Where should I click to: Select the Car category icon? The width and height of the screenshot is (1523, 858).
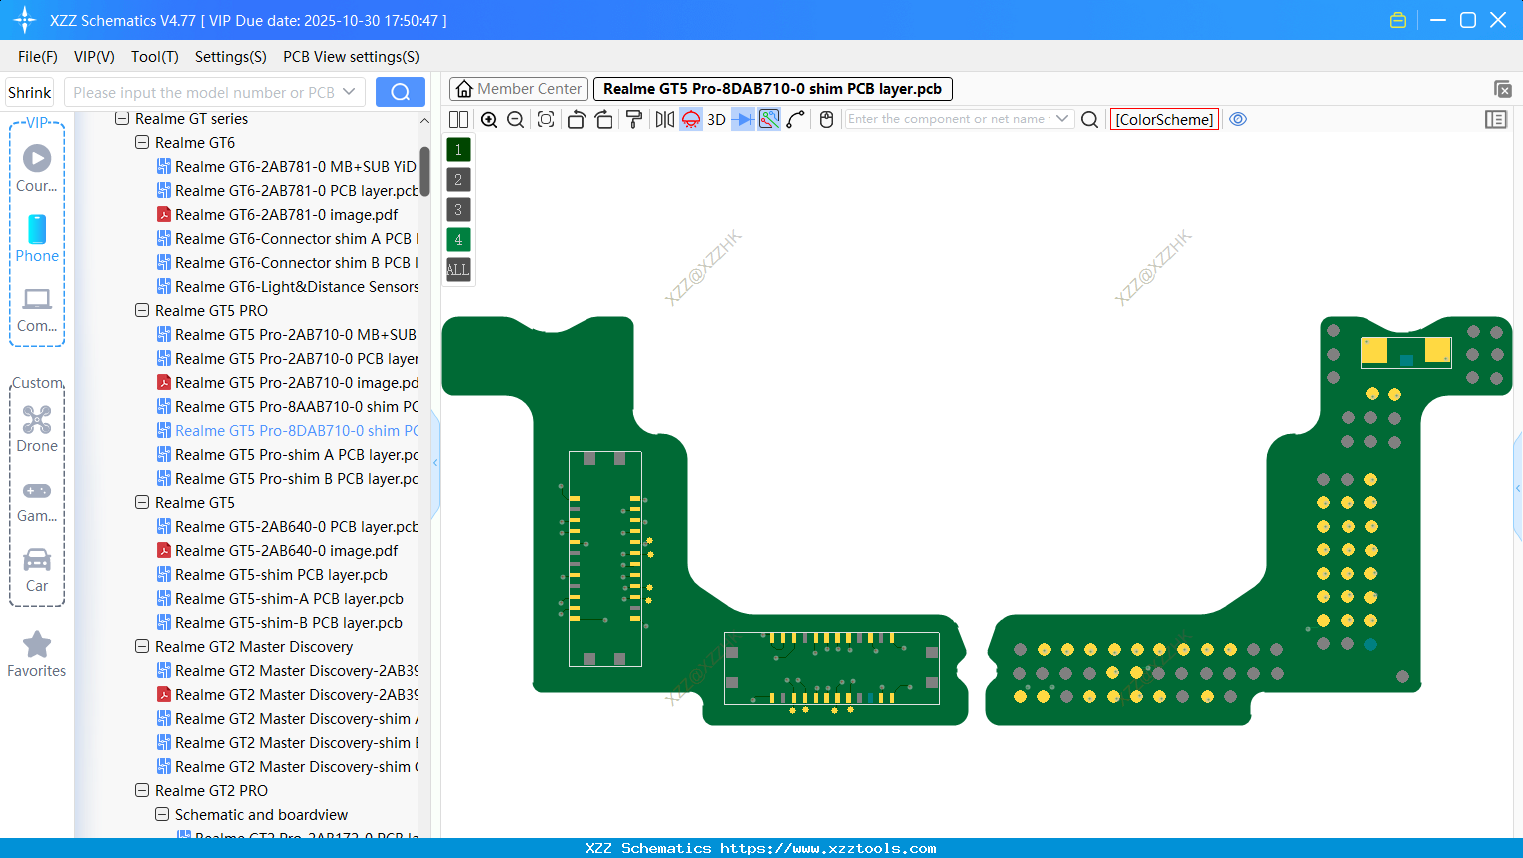click(x=37, y=559)
